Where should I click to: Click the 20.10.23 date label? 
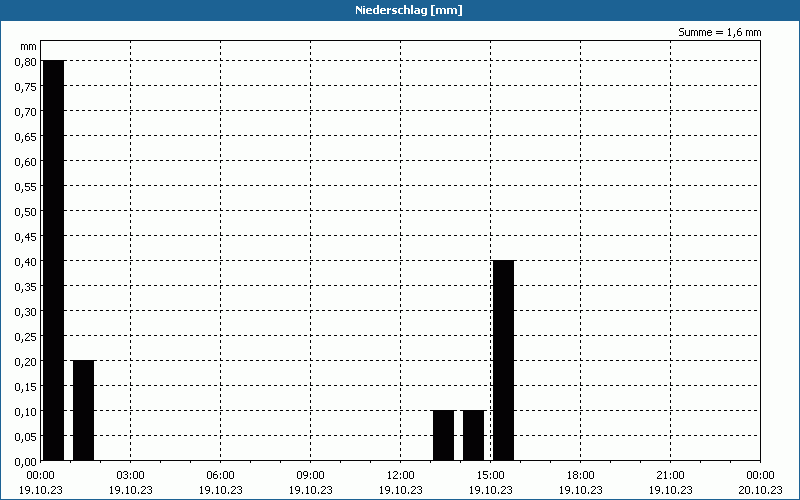coord(760,490)
